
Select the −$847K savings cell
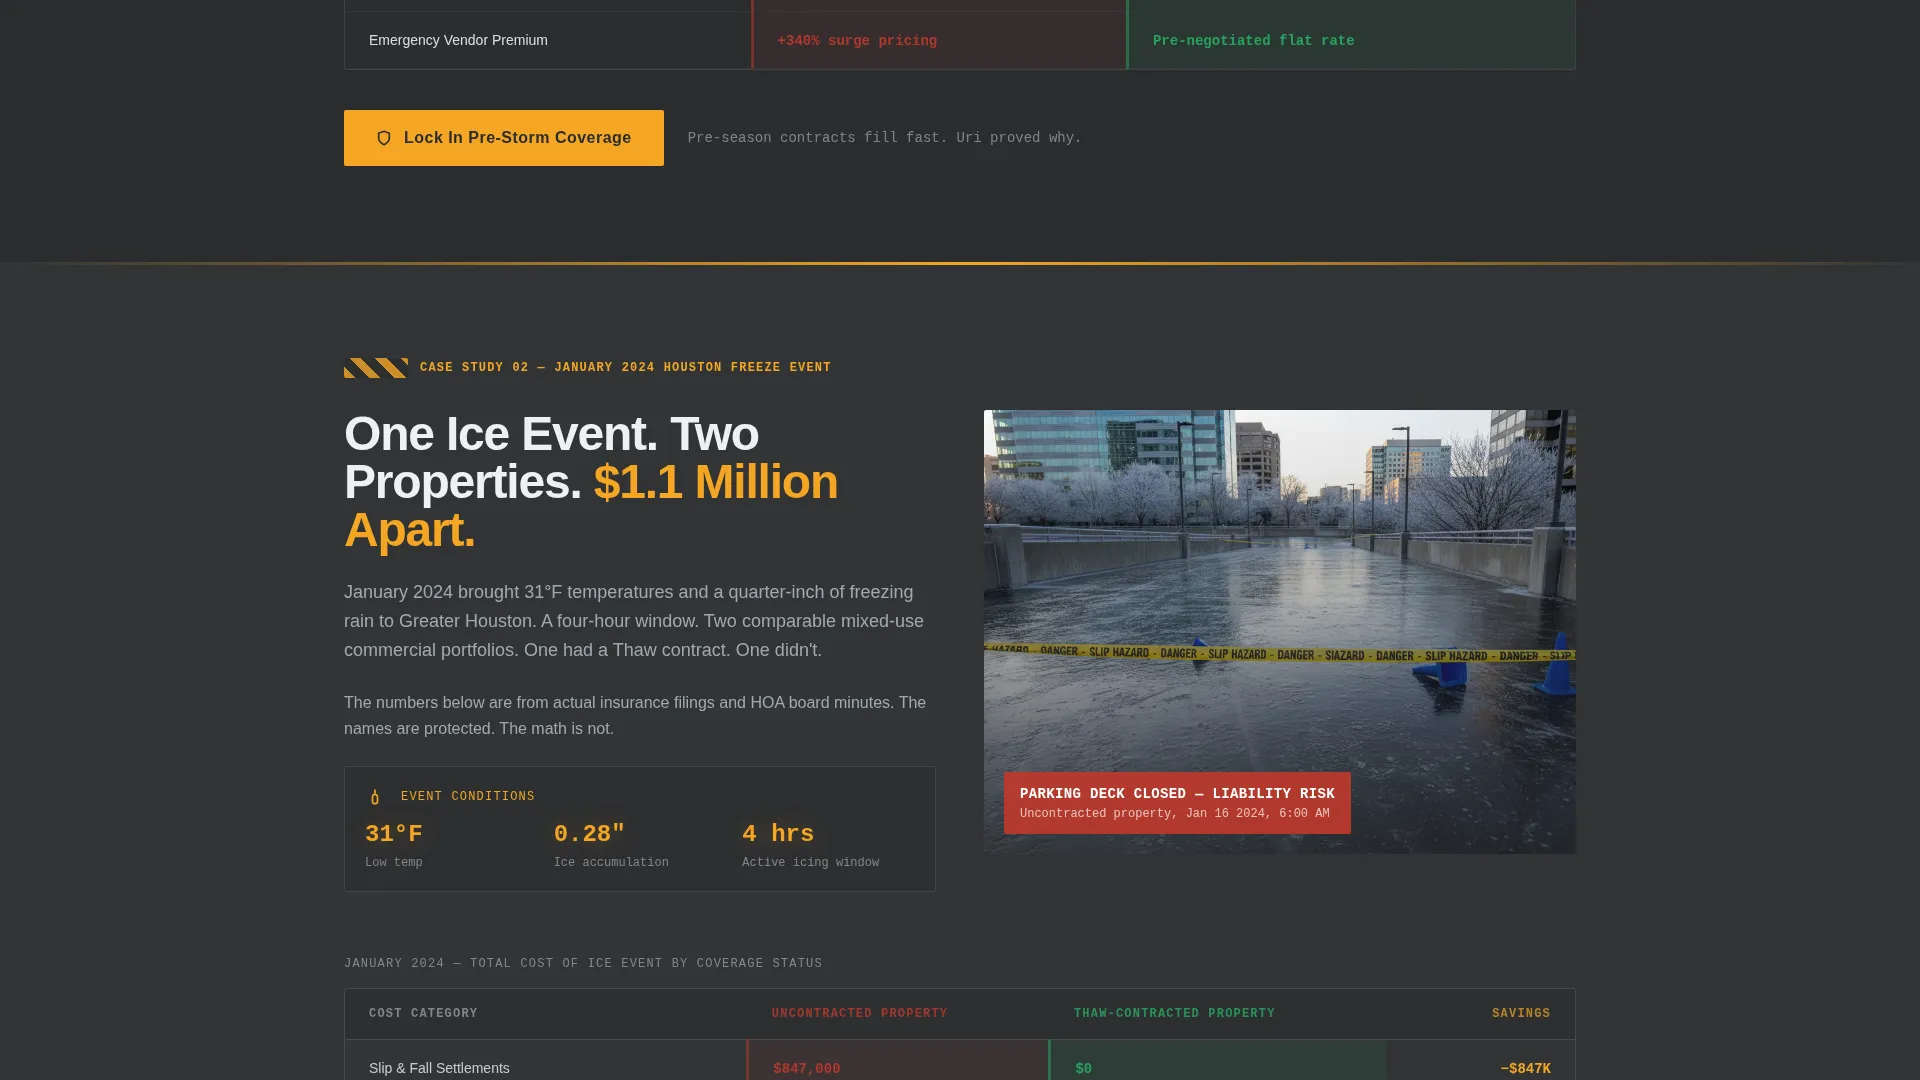(1525, 1069)
